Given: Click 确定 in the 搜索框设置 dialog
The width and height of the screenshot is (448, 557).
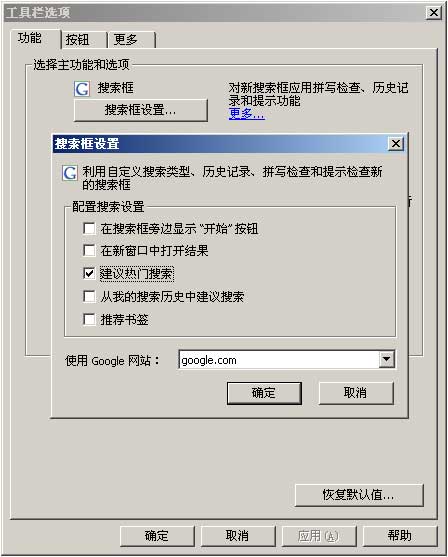Looking at the screenshot, I should tap(264, 393).
